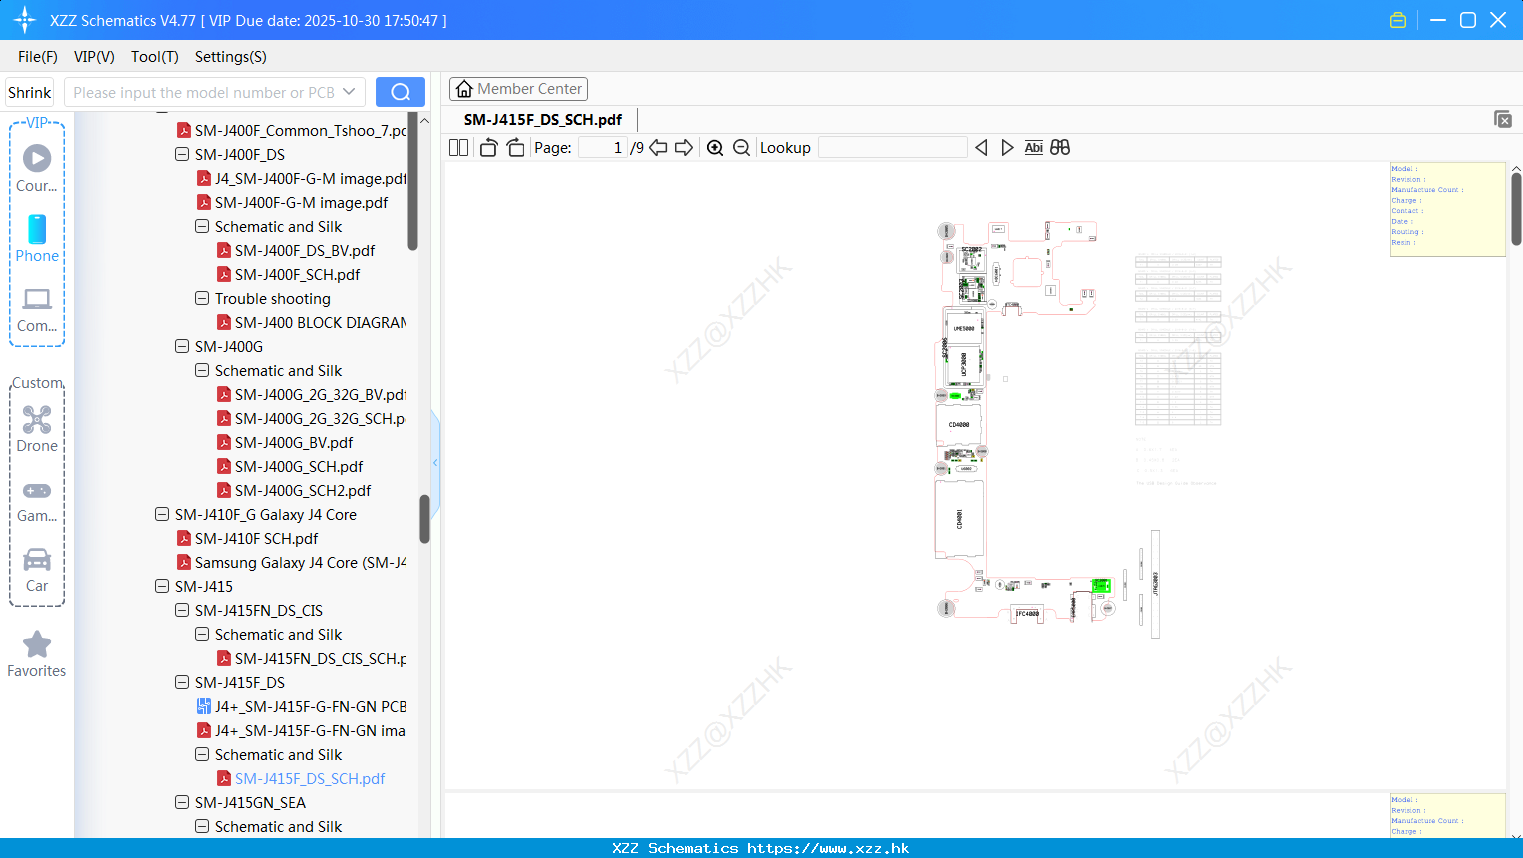This screenshot has width=1523, height=858.
Task: Open SM-J400G_SCH2.pdf
Action: pos(294,490)
